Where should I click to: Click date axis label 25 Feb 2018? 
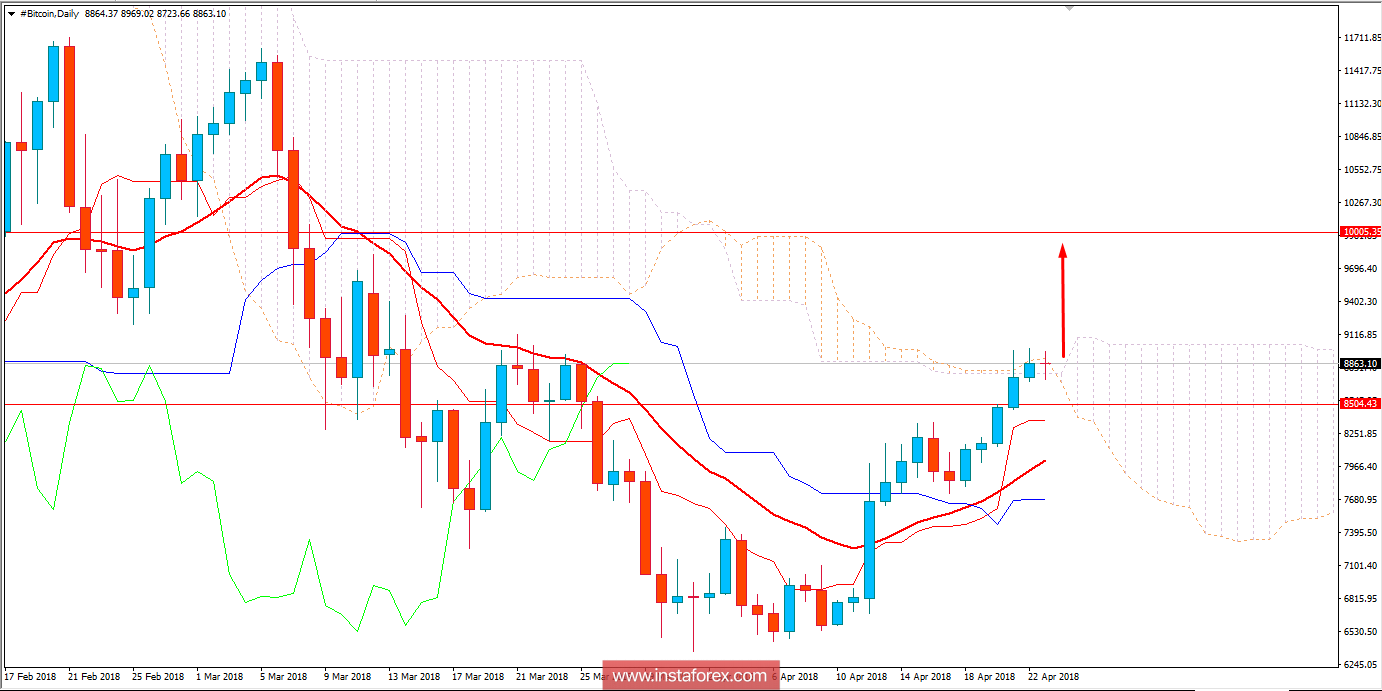click(159, 677)
